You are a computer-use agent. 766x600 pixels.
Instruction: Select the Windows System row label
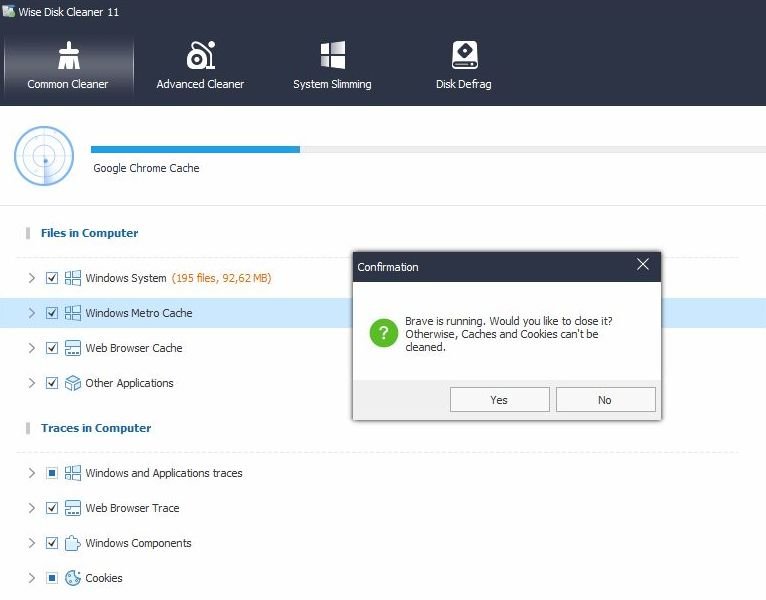(x=126, y=278)
